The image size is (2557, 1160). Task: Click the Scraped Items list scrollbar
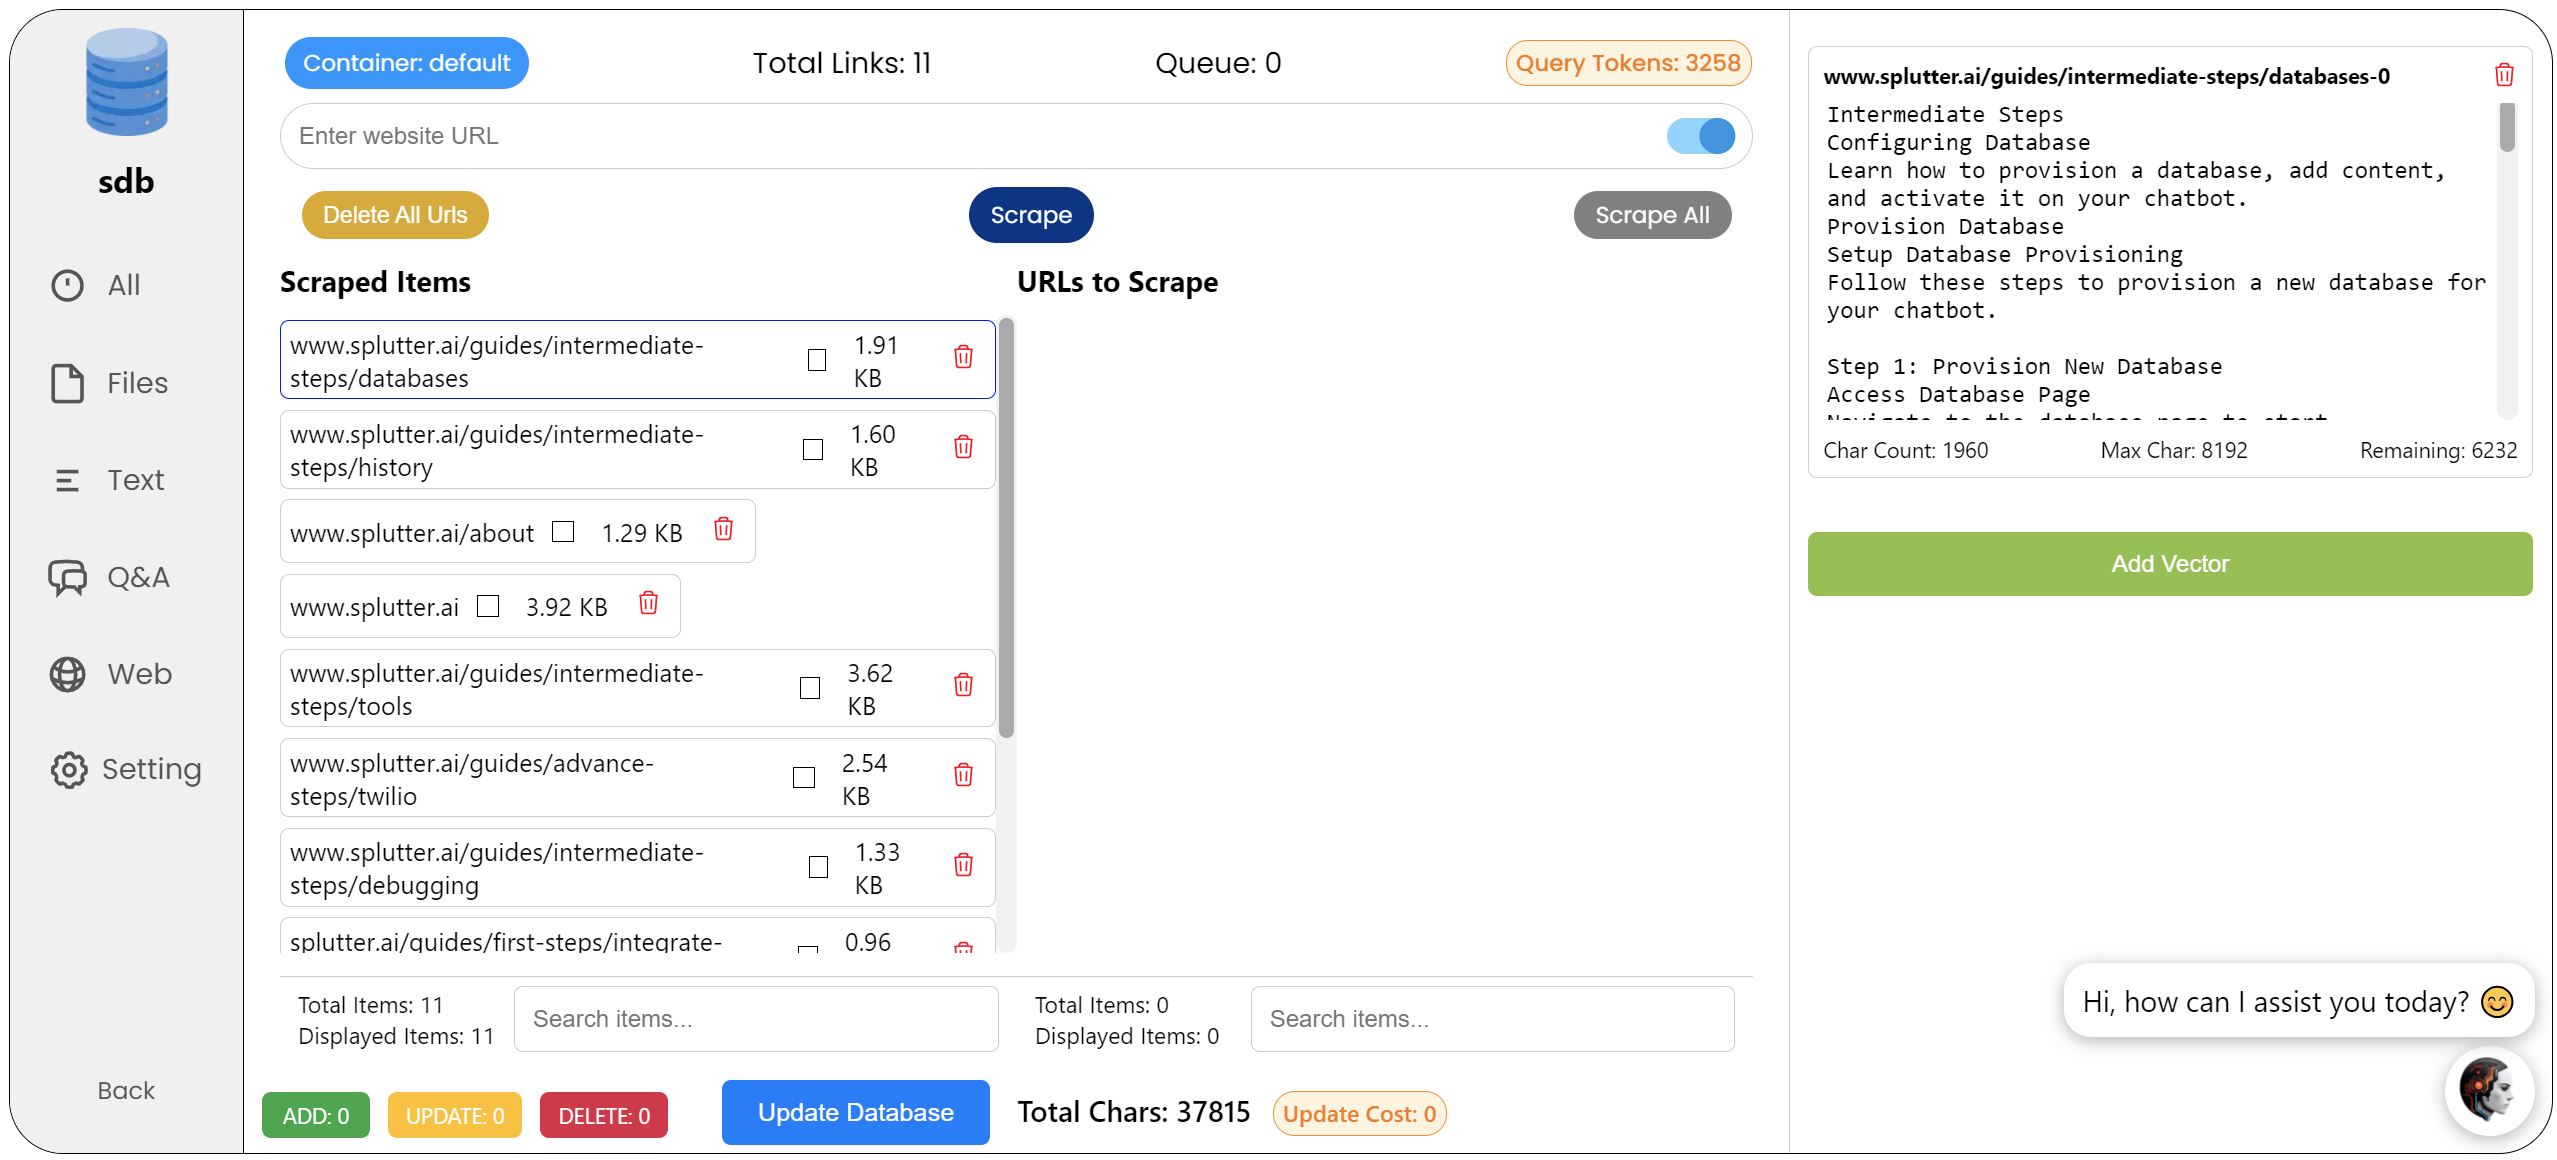coord(1006,528)
